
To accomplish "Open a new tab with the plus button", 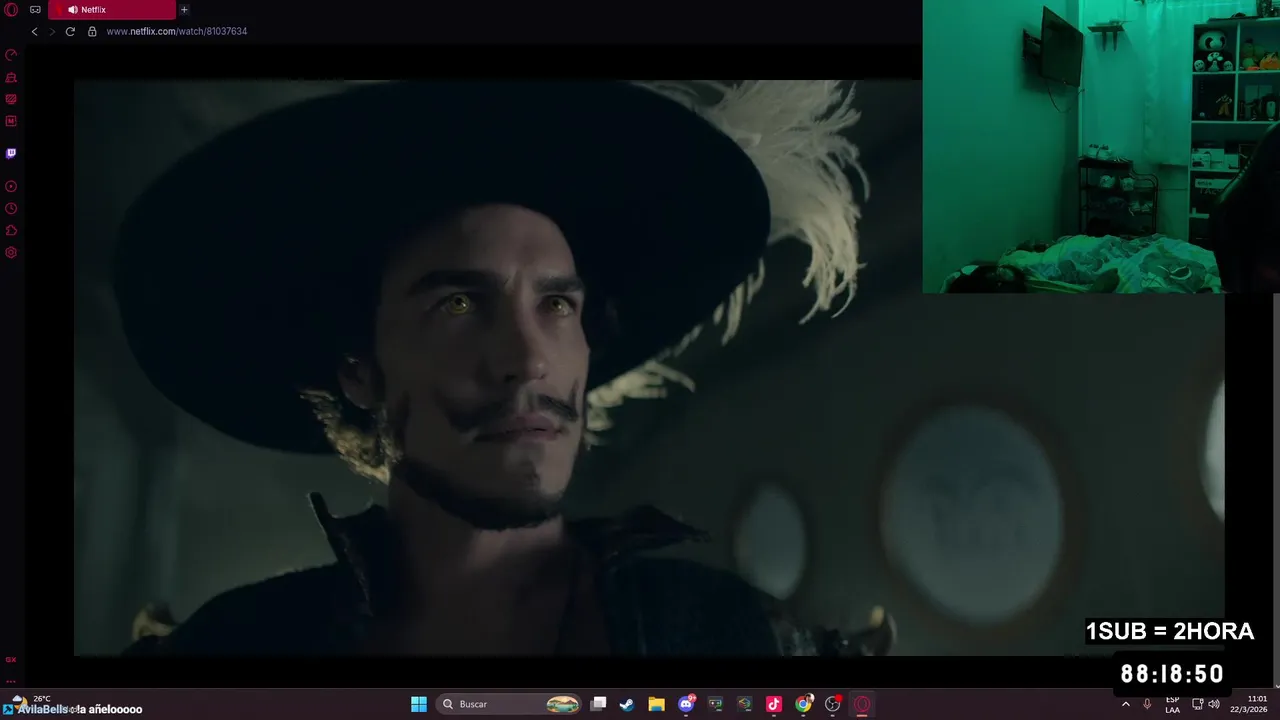I will (x=184, y=10).
